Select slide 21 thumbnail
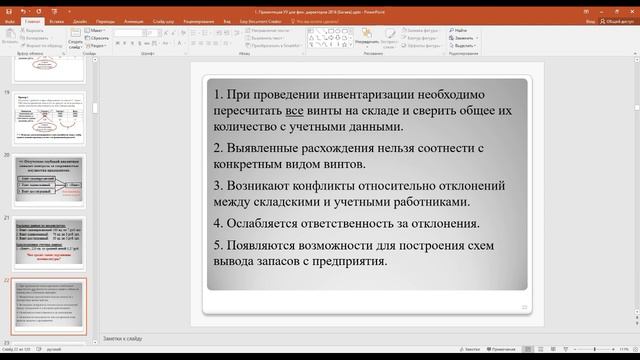The height and width of the screenshot is (360, 640). click(x=49, y=243)
